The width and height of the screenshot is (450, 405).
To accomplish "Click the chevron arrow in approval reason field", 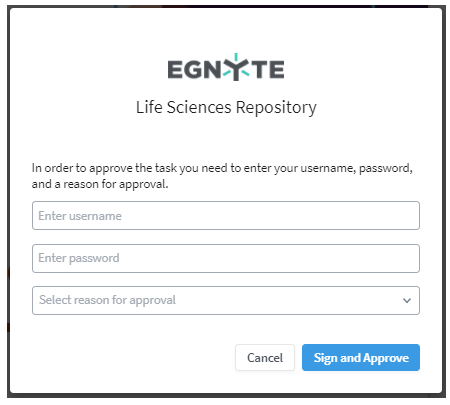I will pyautogui.click(x=407, y=300).
